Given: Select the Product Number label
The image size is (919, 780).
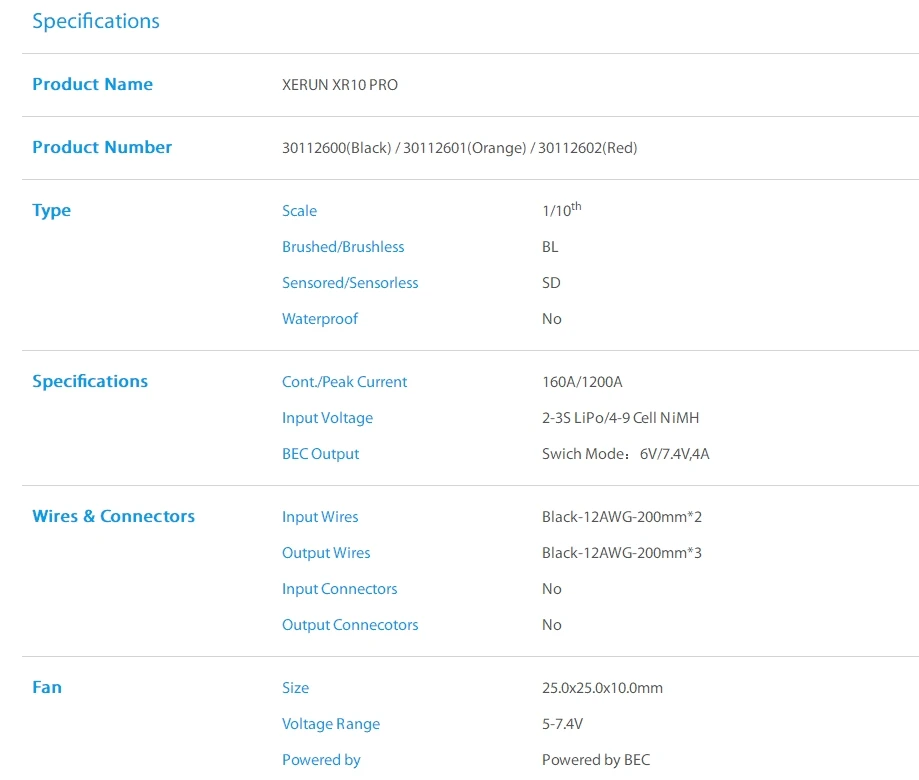Looking at the screenshot, I should [102, 147].
